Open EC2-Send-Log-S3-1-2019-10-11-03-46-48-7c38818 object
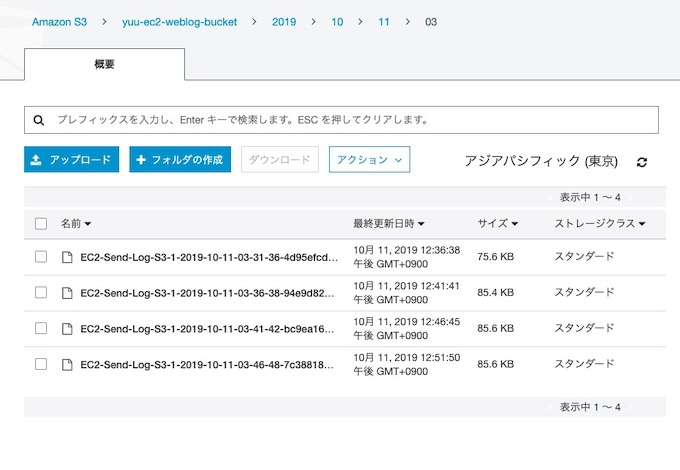The width and height of the screenshot is (680, 470). click(207, 365)
